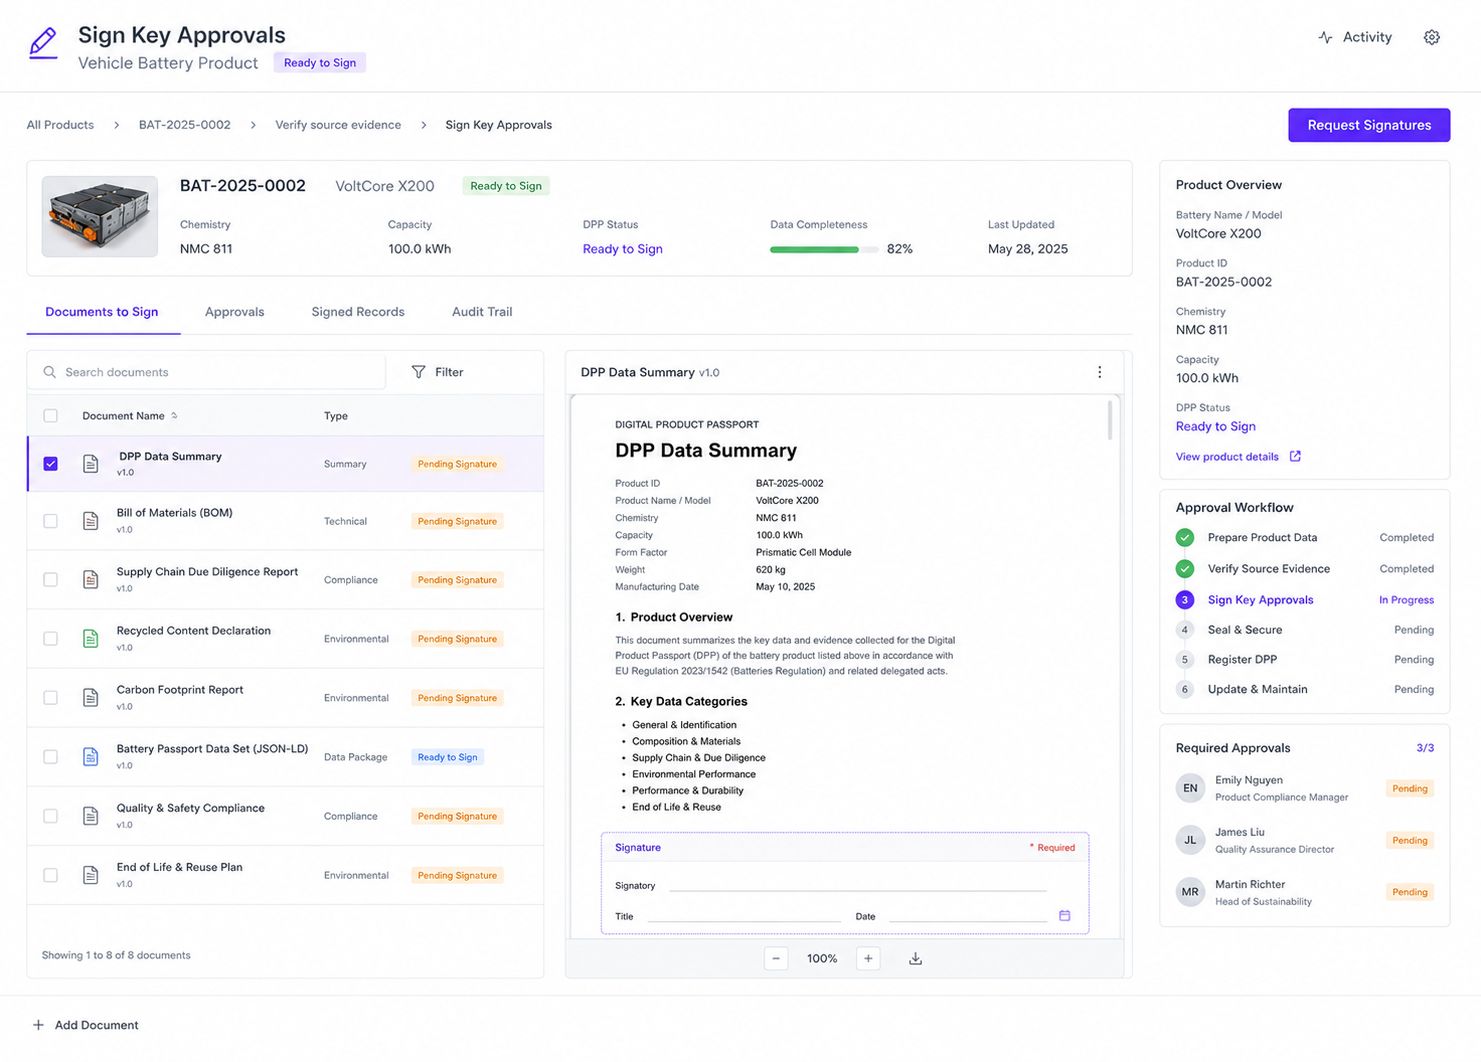Download the previewed document
Viewport: 1481px width, 1062px height.
point(915,958)
